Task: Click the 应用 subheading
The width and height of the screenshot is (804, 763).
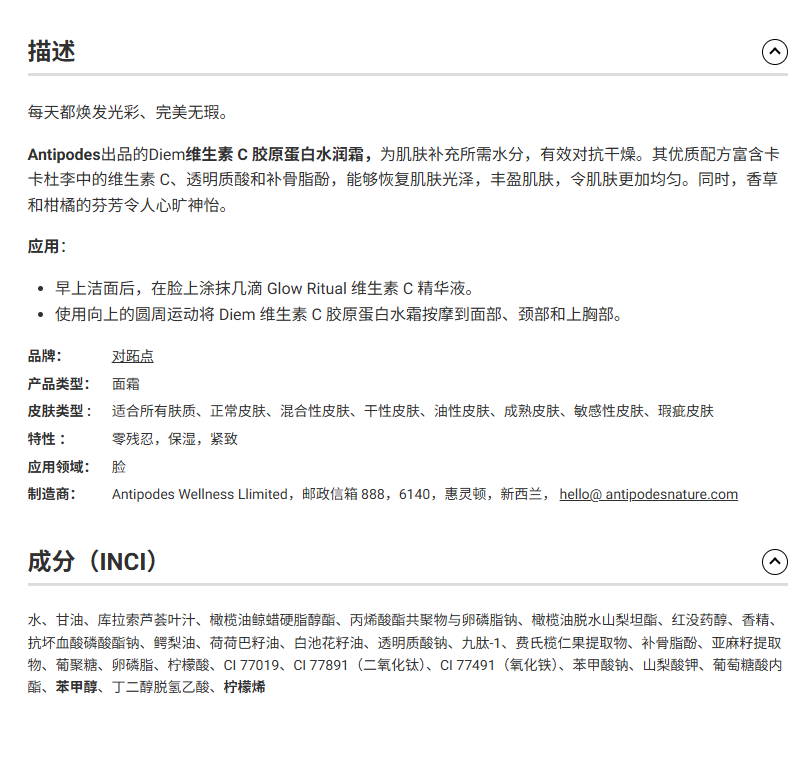Action: (x=47, y=246)
